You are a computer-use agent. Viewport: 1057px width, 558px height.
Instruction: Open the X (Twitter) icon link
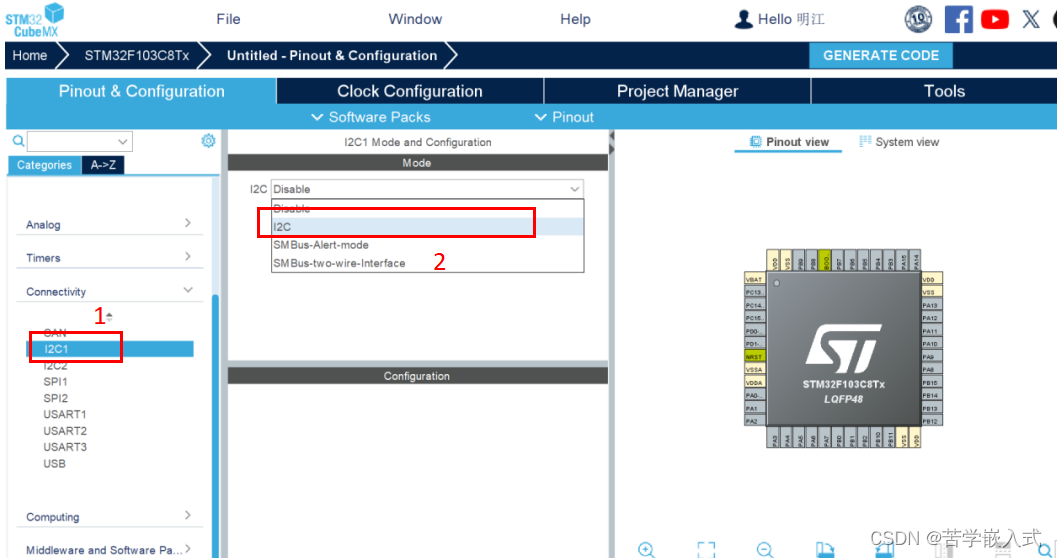click(x=1031, y=20)
